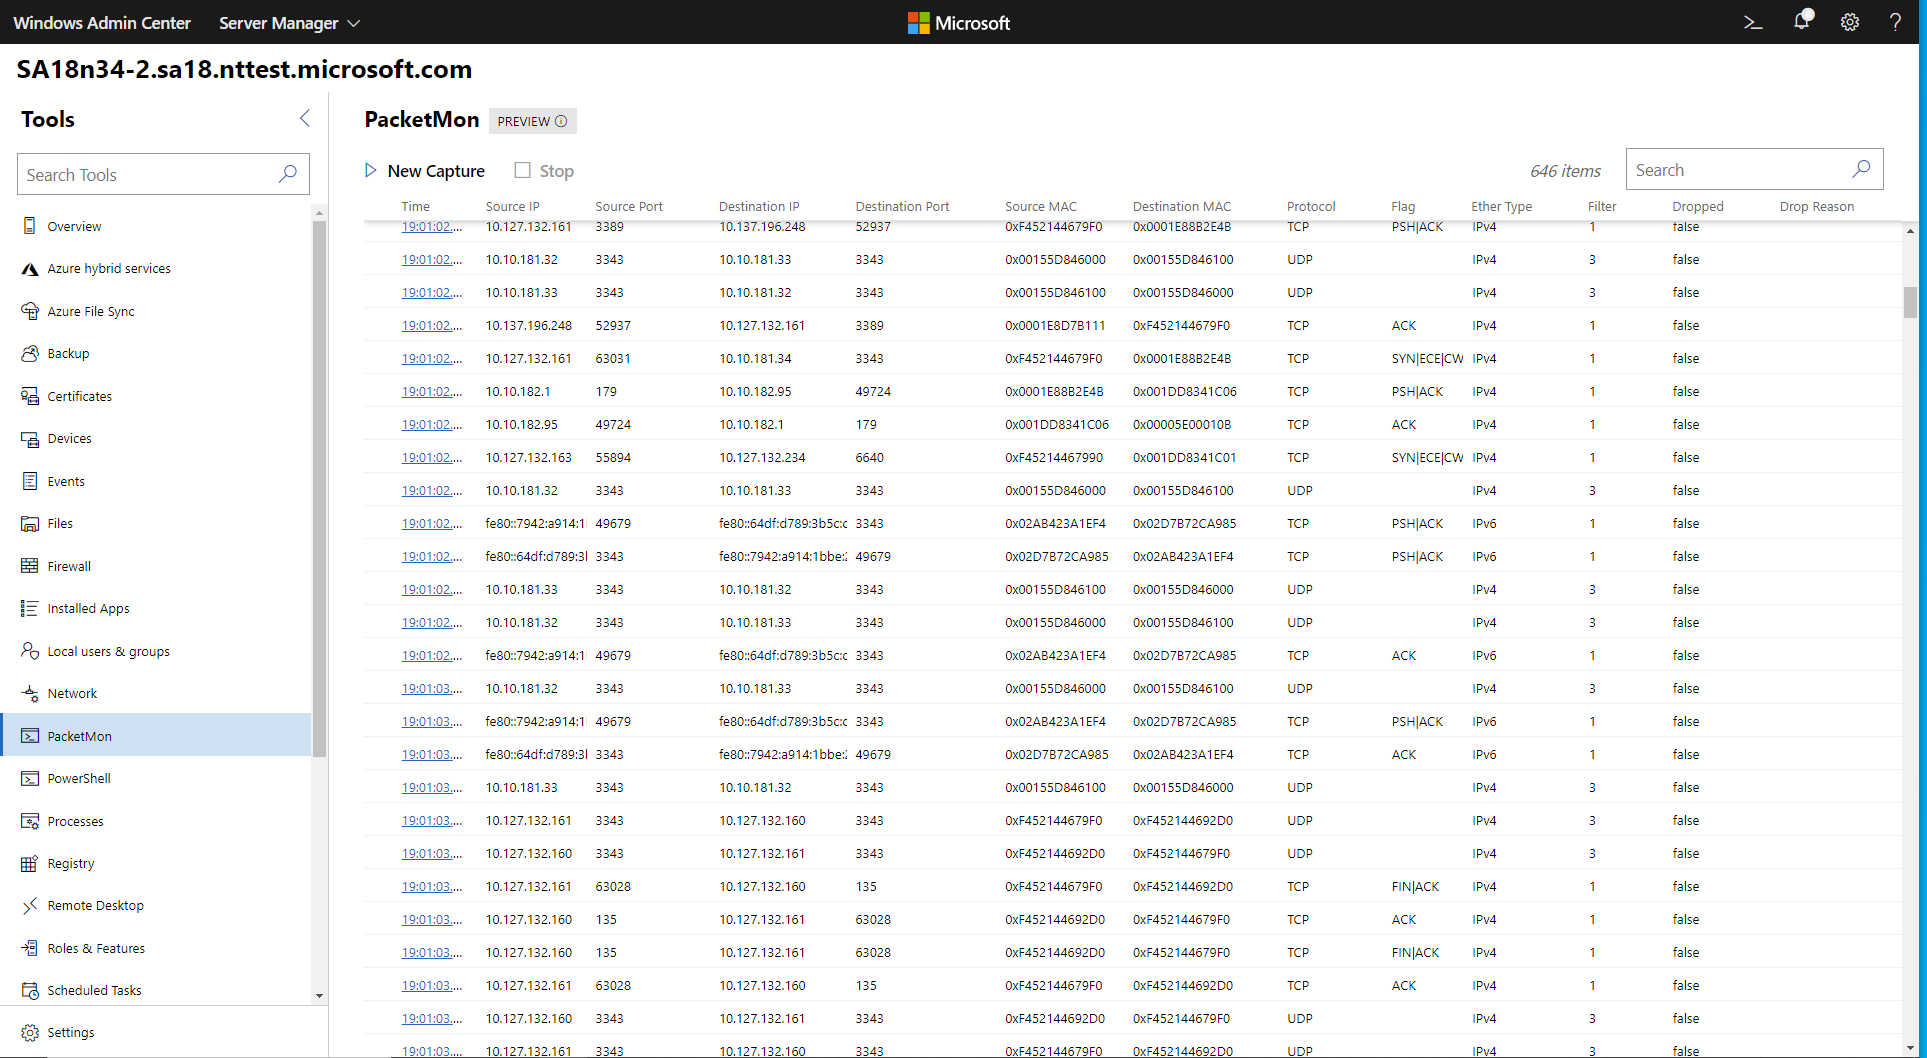Open Azure File Sync icon

click(30, 311)
